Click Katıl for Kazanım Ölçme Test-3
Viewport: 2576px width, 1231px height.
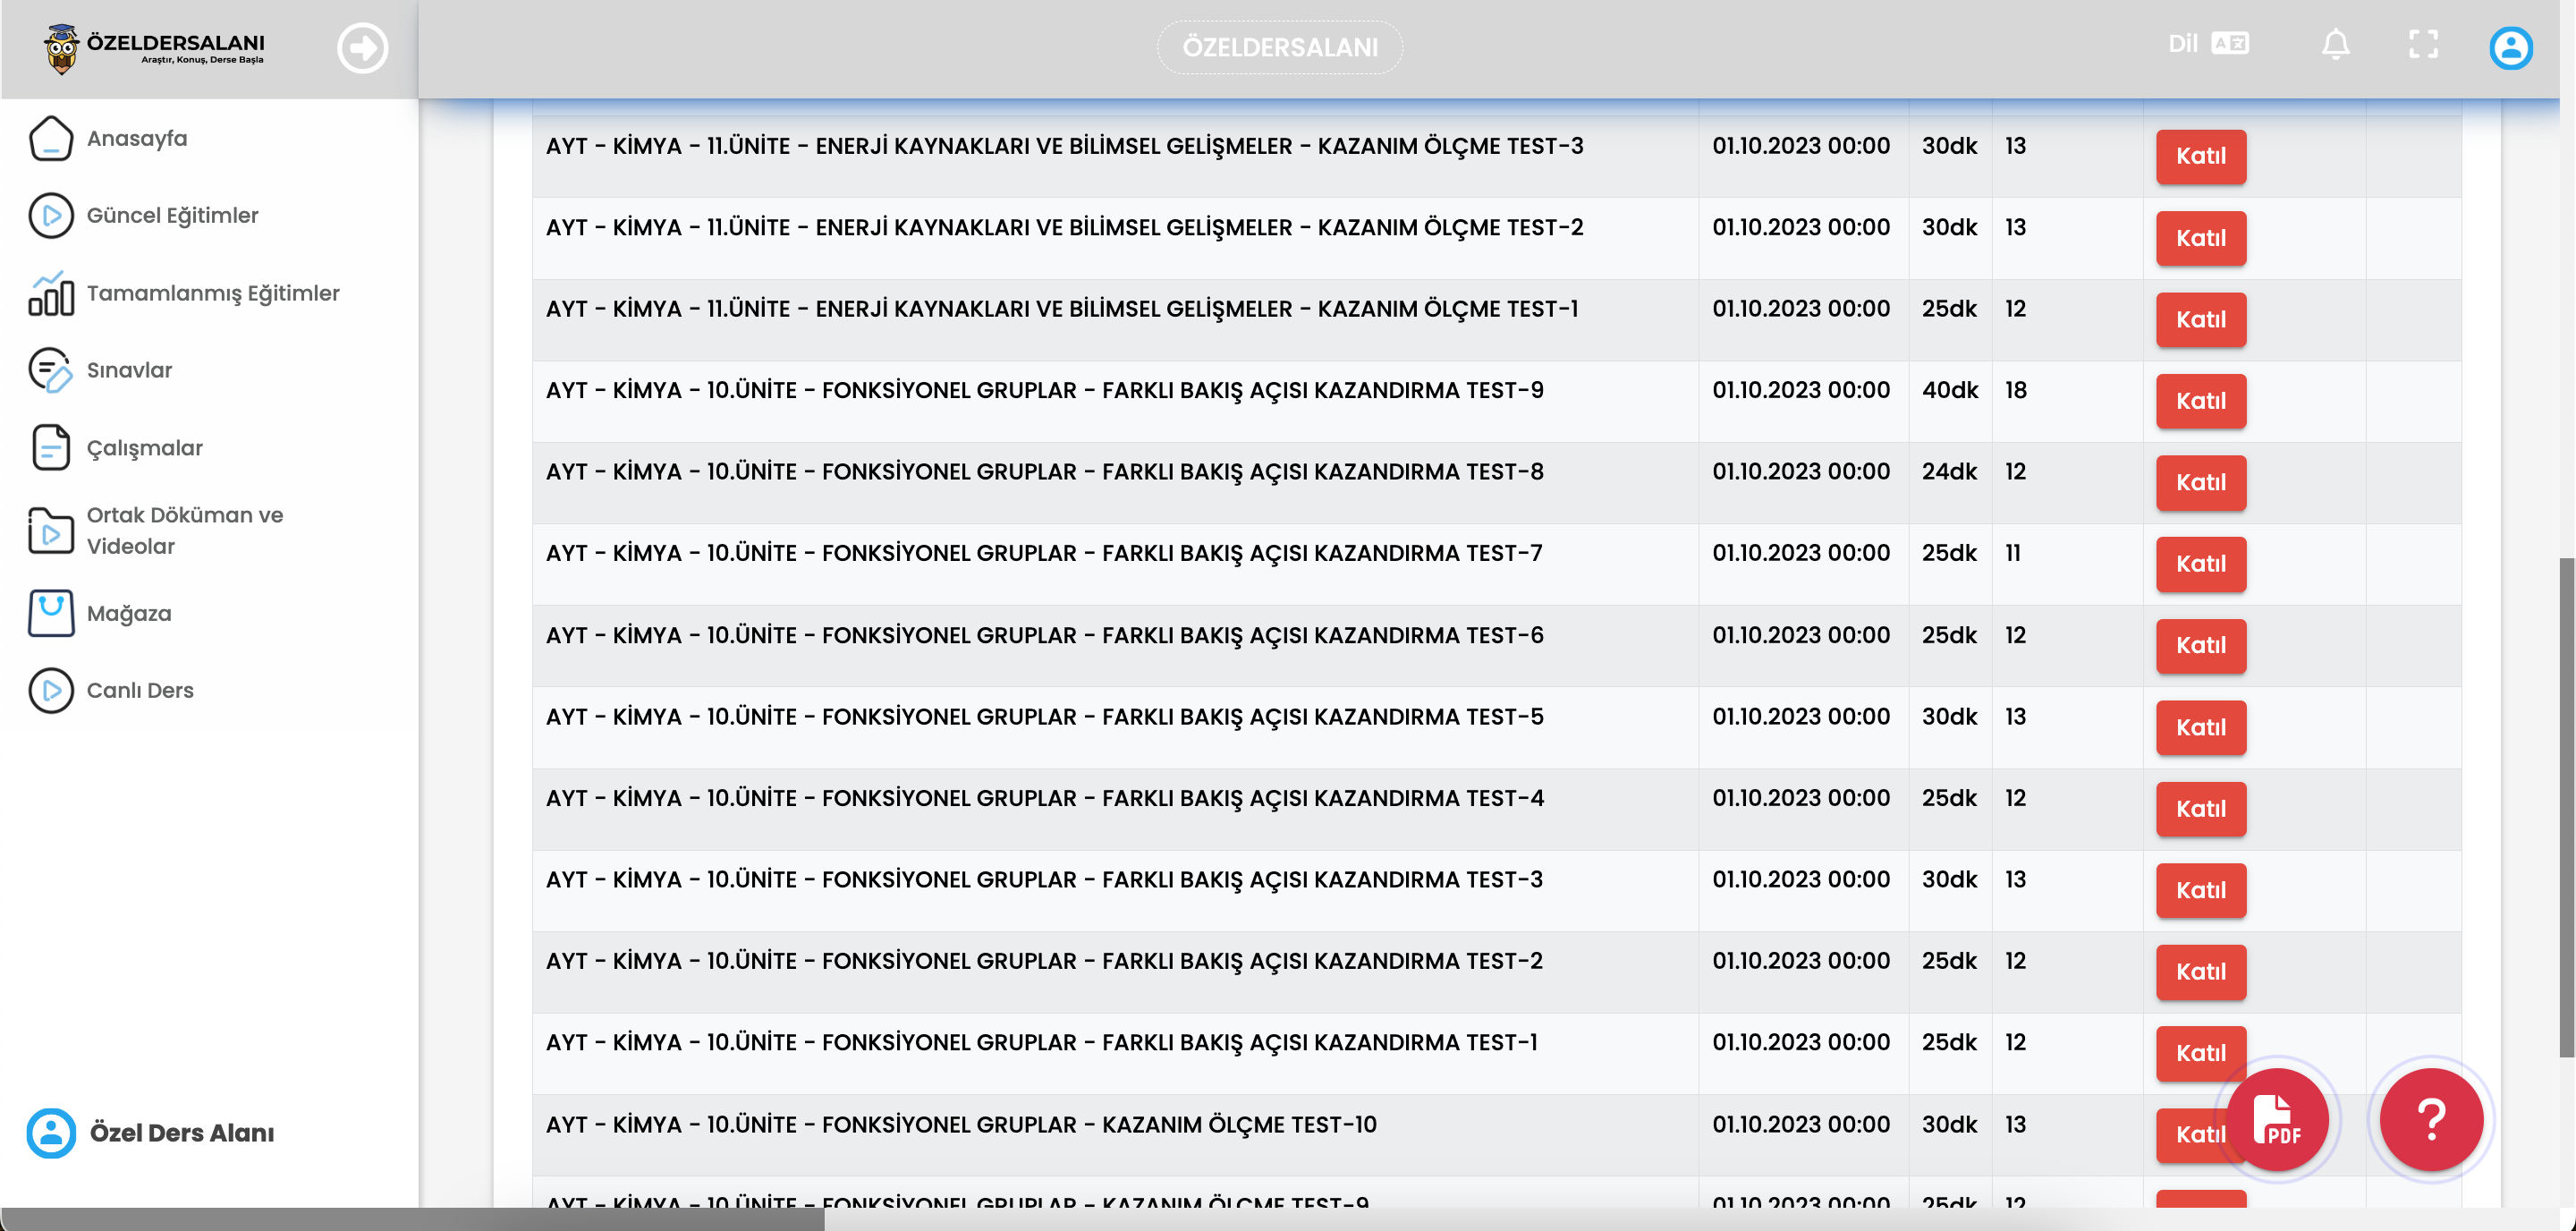pyautogui.click(x=2200, y=157)
